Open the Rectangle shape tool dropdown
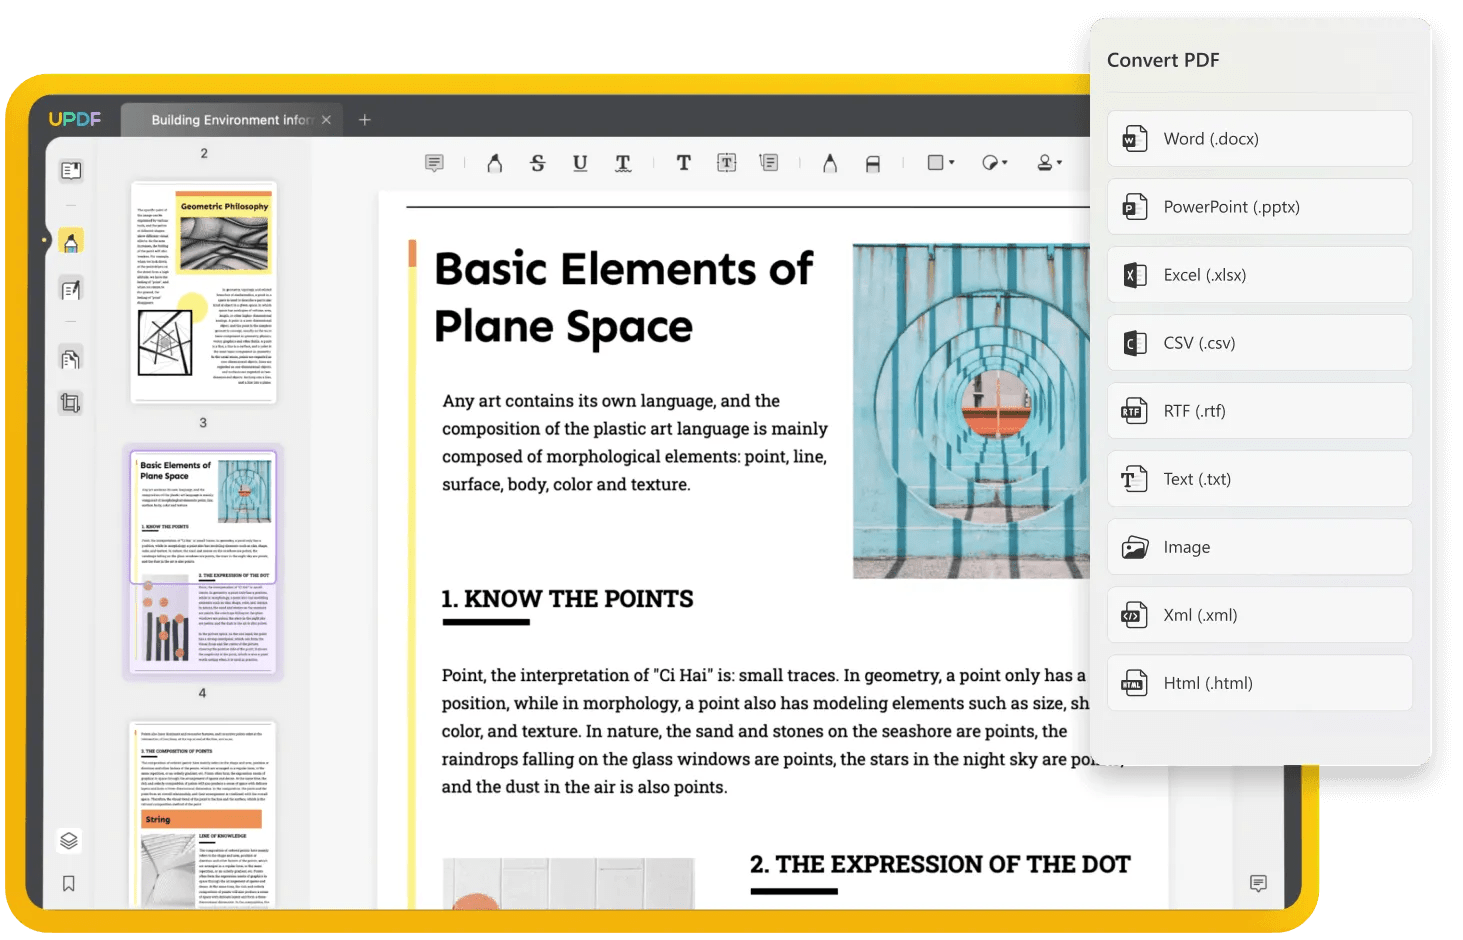The height and width of the screenshot is (940, 1463). click(941, 162)
